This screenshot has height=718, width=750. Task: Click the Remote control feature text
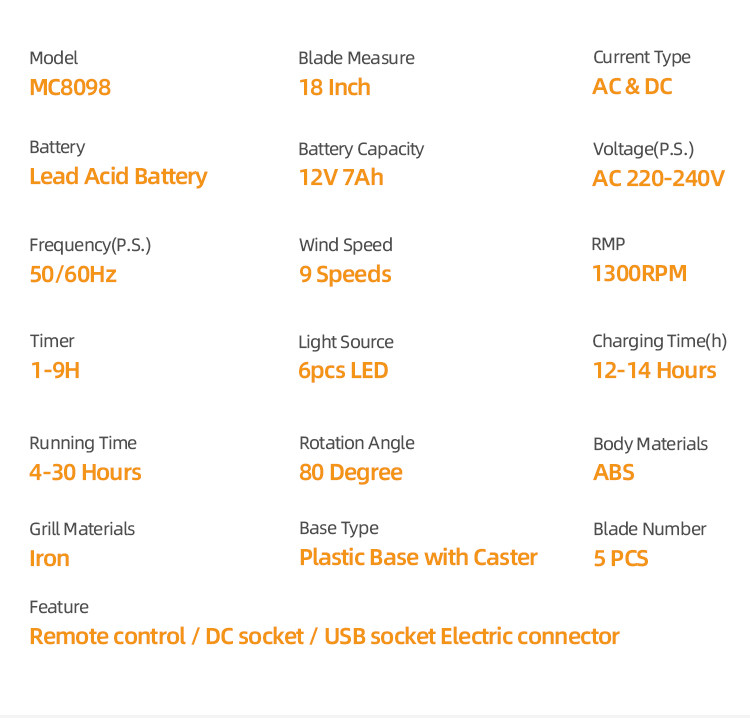[x=108, y=637]
